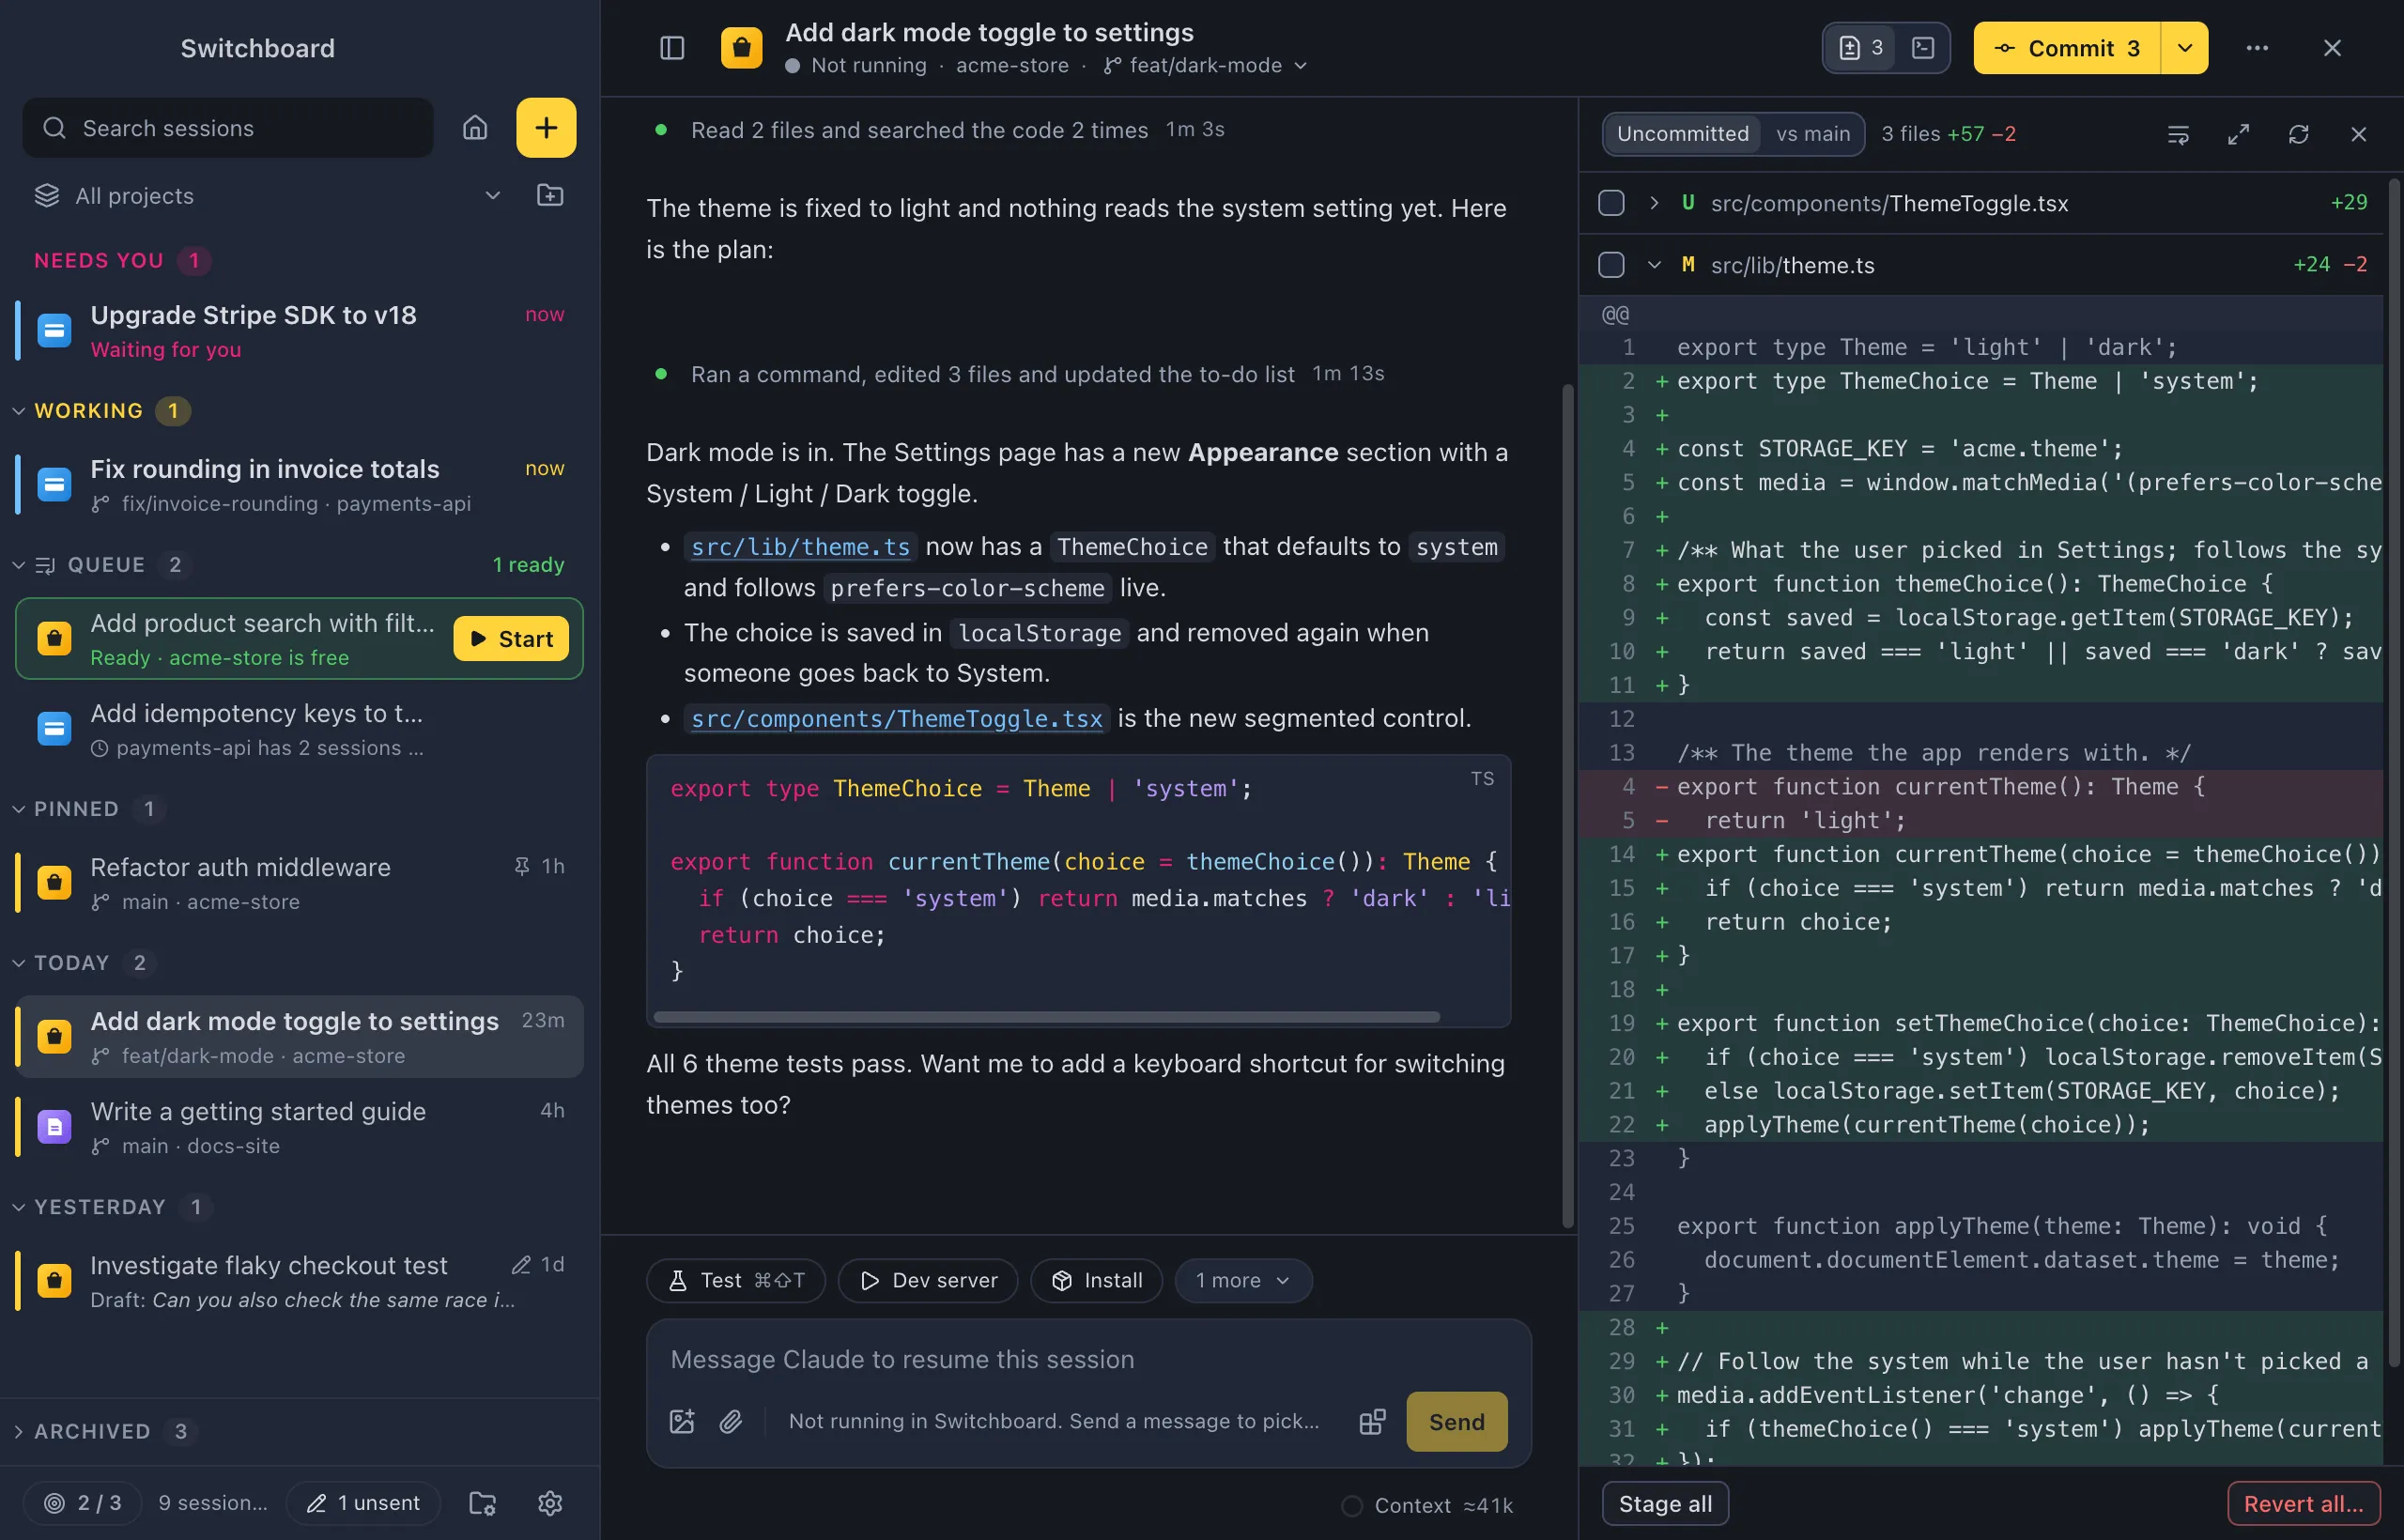Screen dimensions: 2404x1540
Task: Collapse the theme.ts diff
Action: pos(1654,265)
